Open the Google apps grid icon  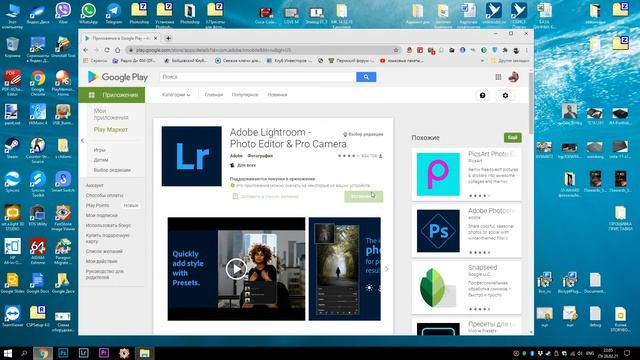click(x=498, y=77)
